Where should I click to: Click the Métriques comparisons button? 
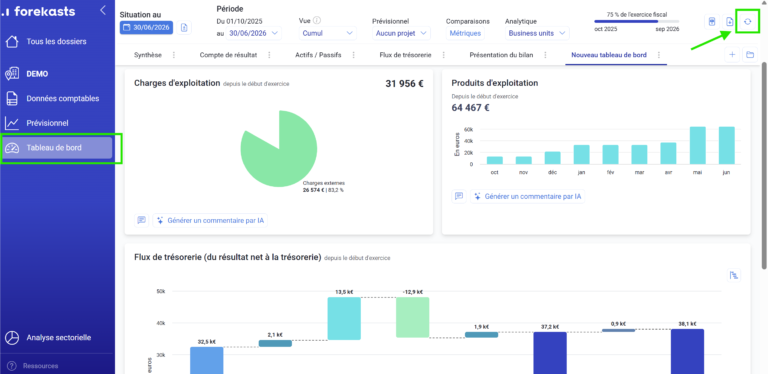click(x=465, y=33)
